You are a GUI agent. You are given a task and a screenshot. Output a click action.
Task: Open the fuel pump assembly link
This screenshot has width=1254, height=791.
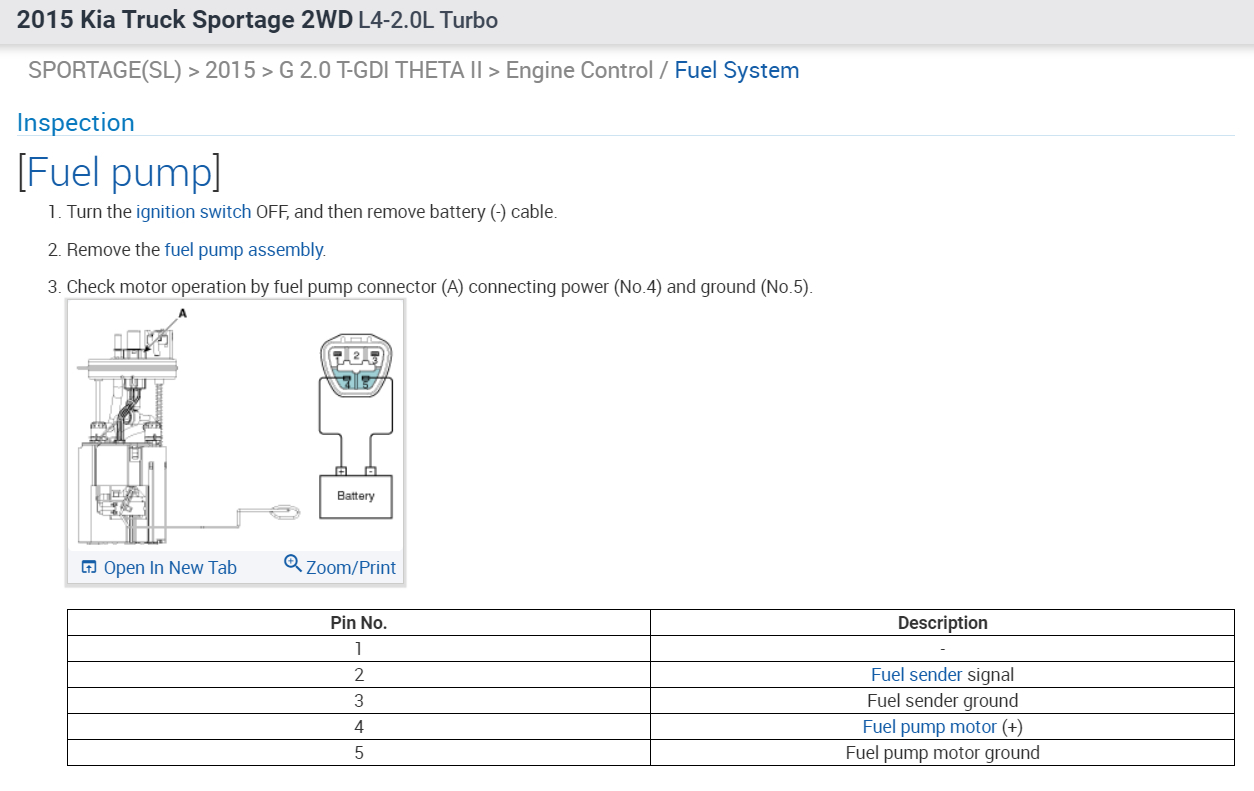pos(244,250)
